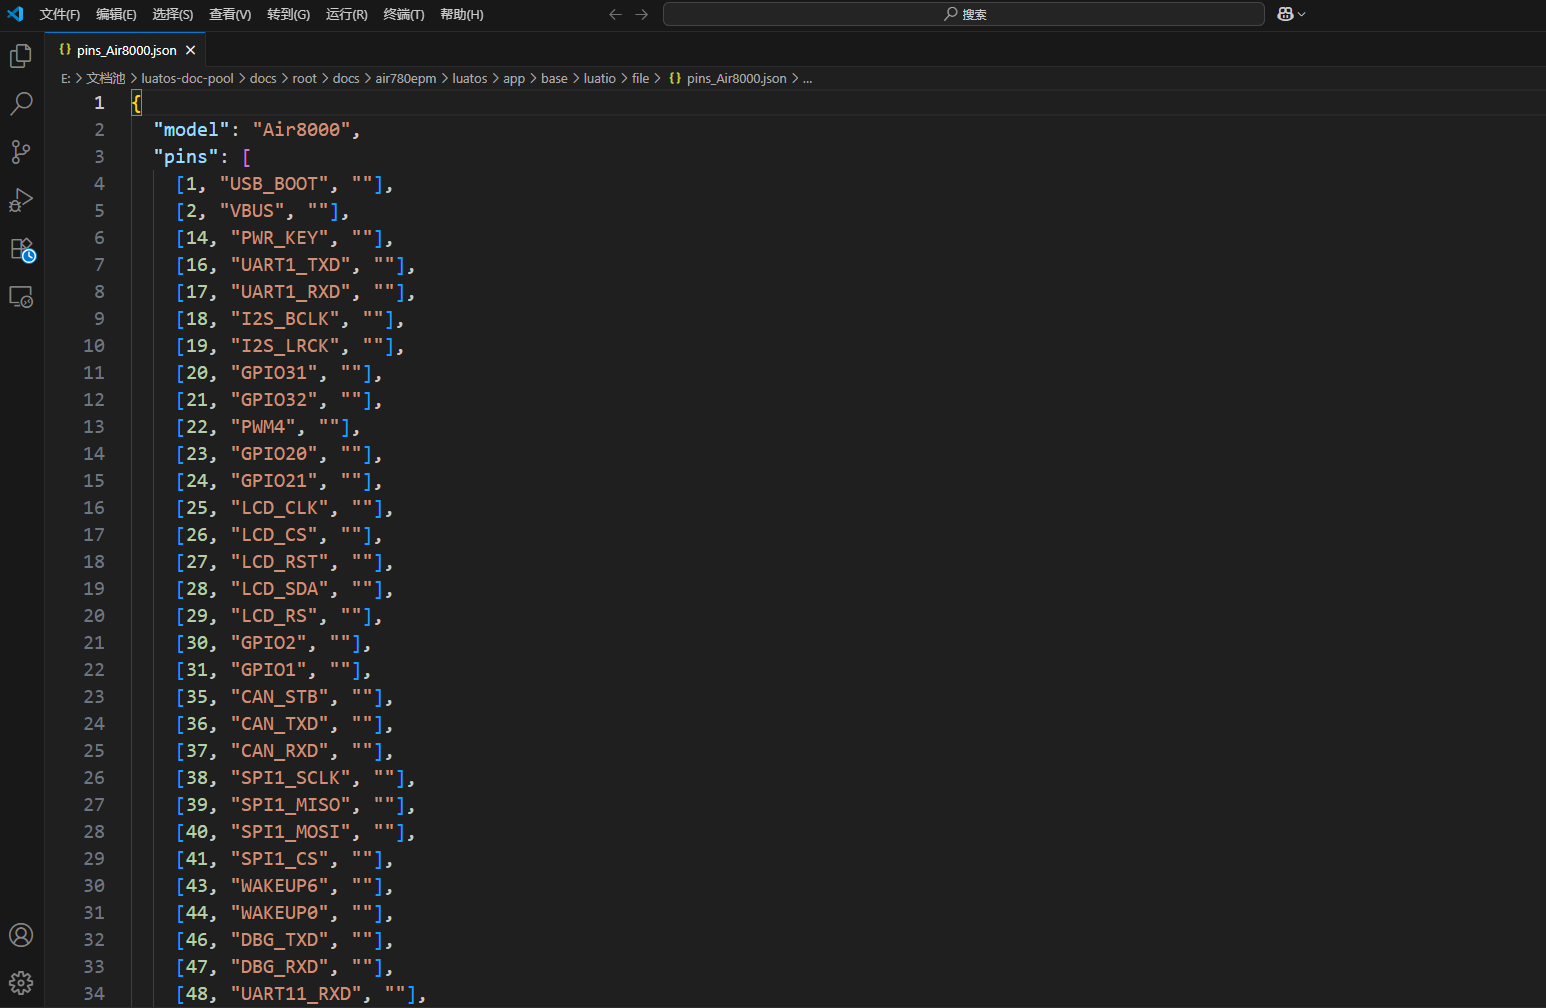
Task: Go back with the left arrow
Action: 615,14
